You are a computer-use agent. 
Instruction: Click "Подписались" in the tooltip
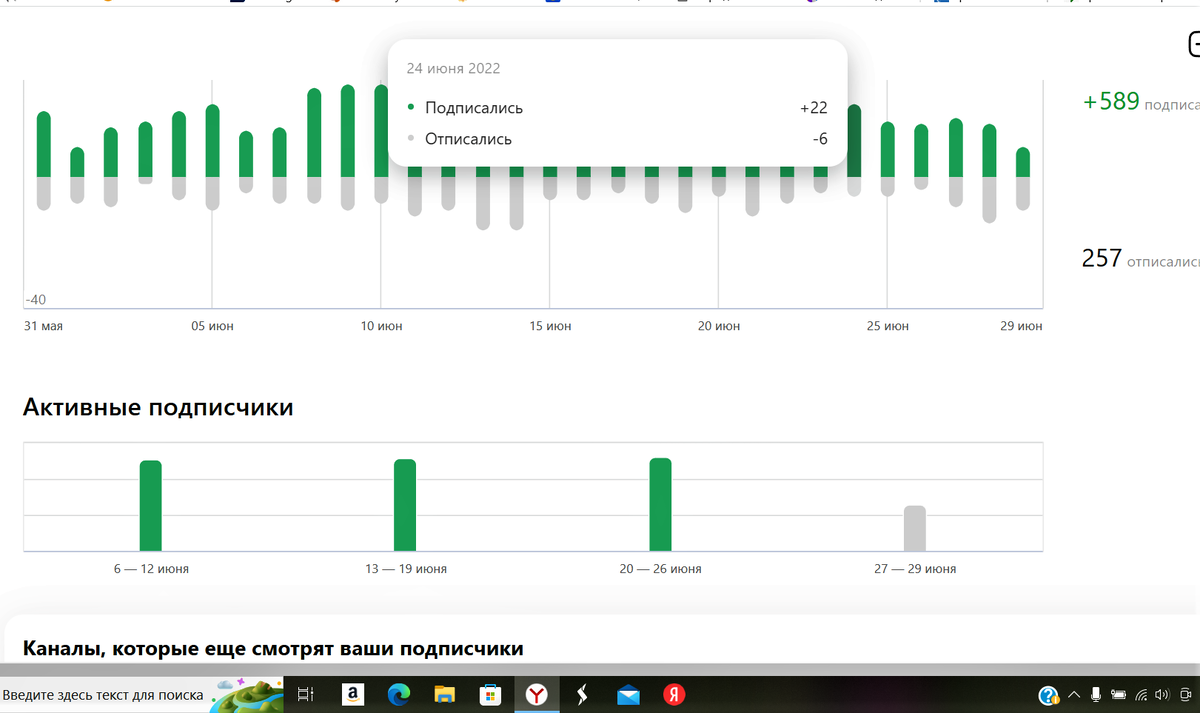click(473, 108)
